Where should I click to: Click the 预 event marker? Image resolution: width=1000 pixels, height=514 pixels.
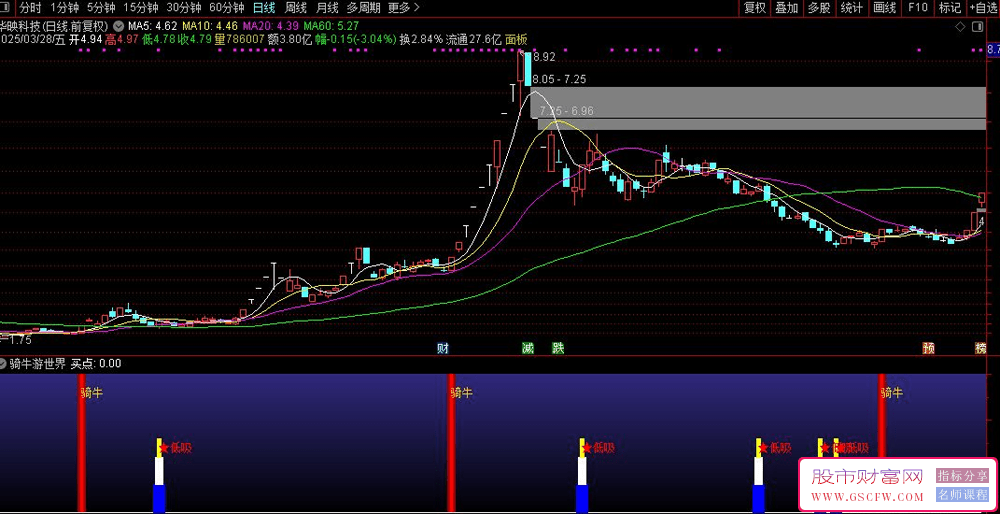[929, 348]
